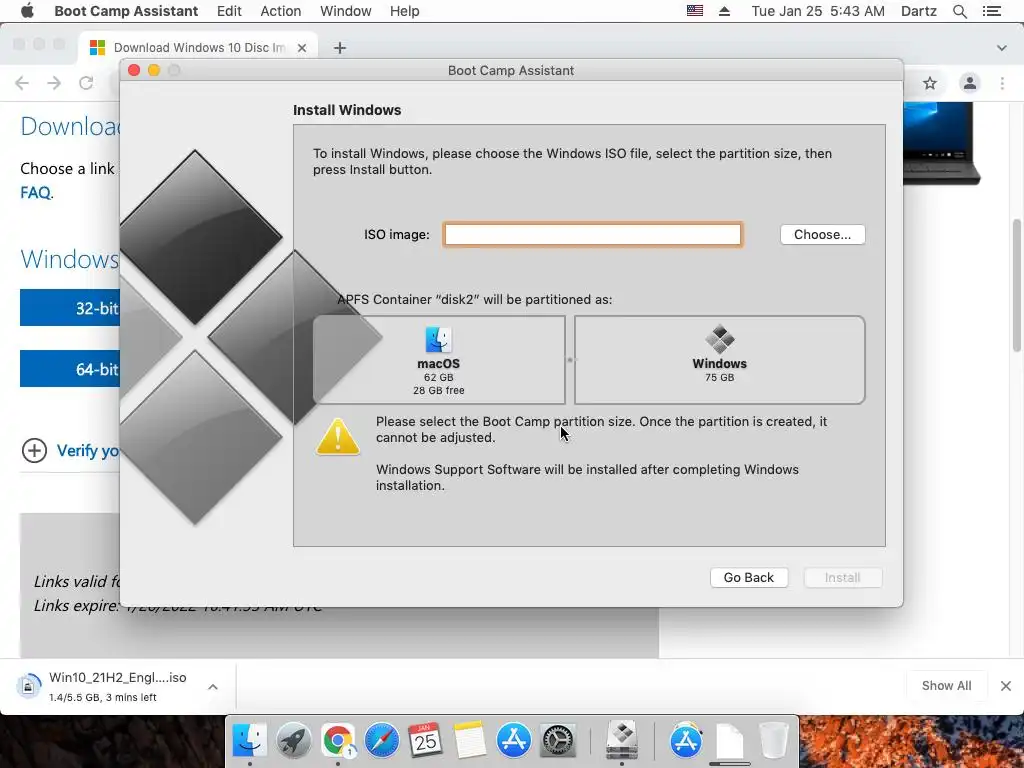Select the Windows partition box
The width and height of the screenshot is (1024, 768).
720,360
